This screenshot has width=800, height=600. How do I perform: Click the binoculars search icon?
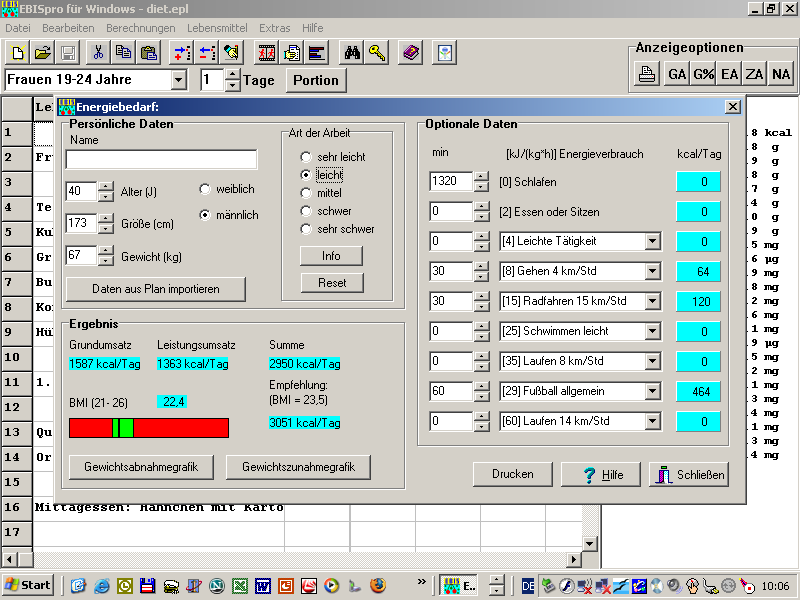tap(351, 53)
